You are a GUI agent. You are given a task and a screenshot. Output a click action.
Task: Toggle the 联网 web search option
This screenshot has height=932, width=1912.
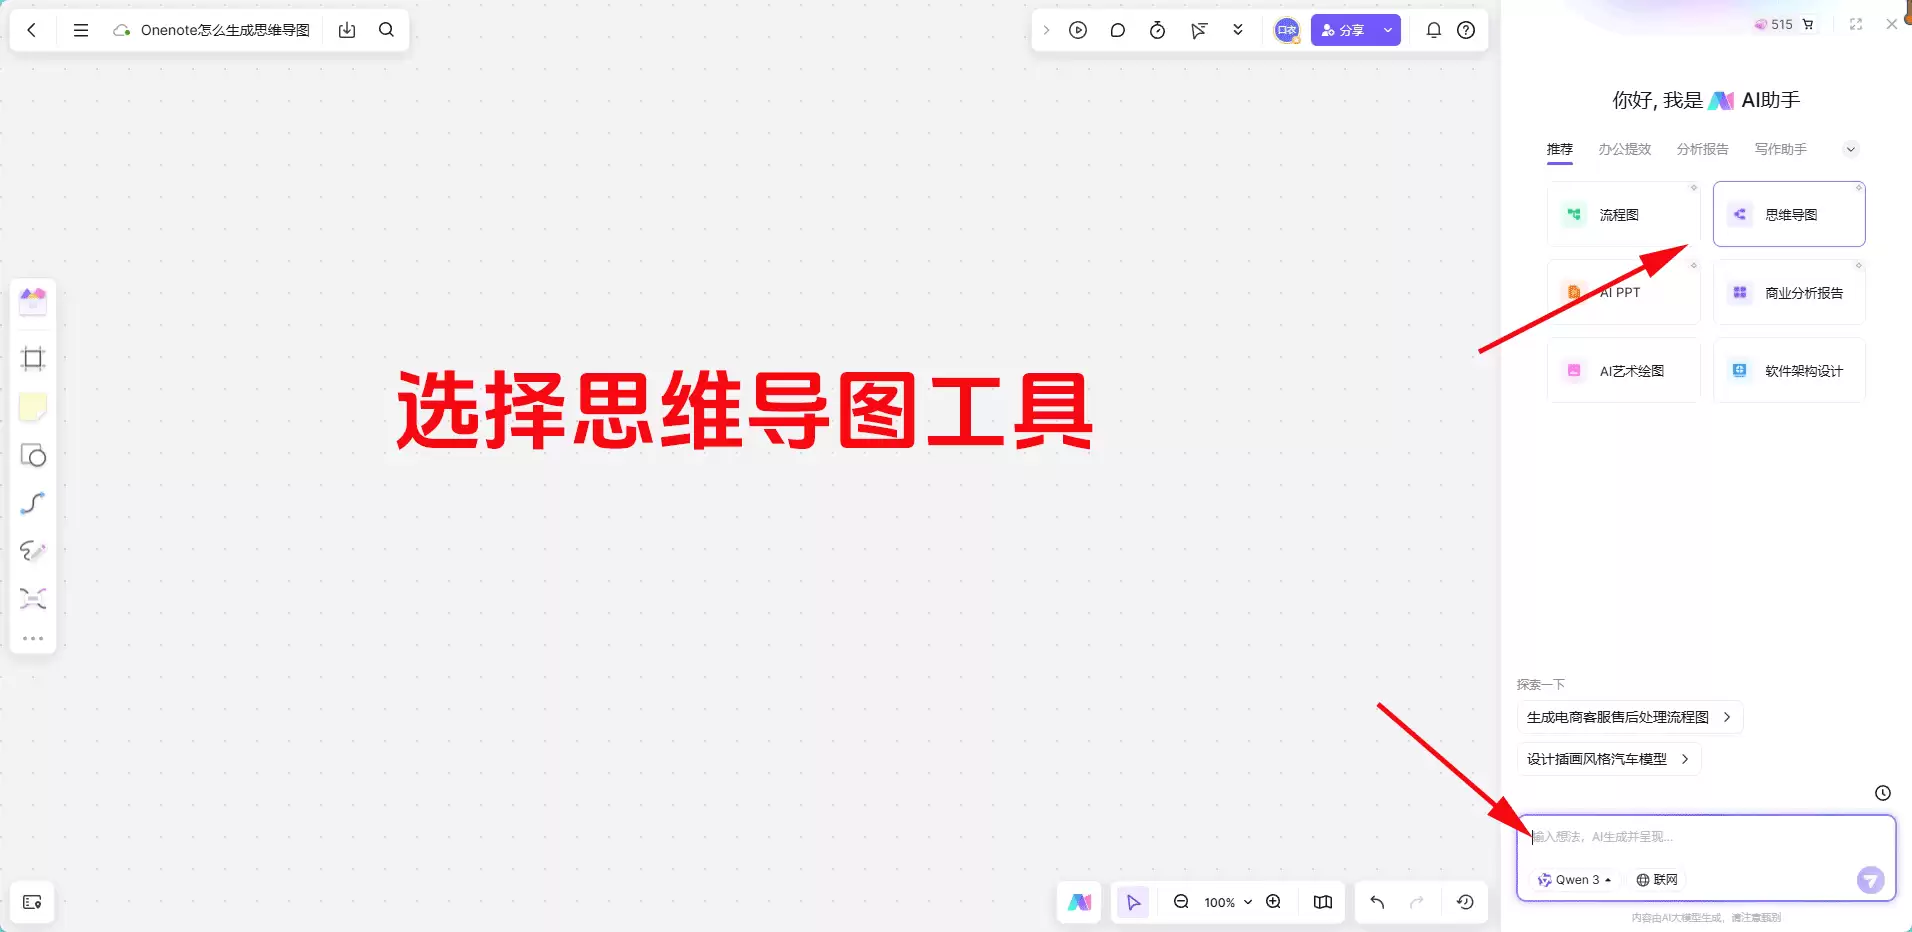coord(1657,880)
